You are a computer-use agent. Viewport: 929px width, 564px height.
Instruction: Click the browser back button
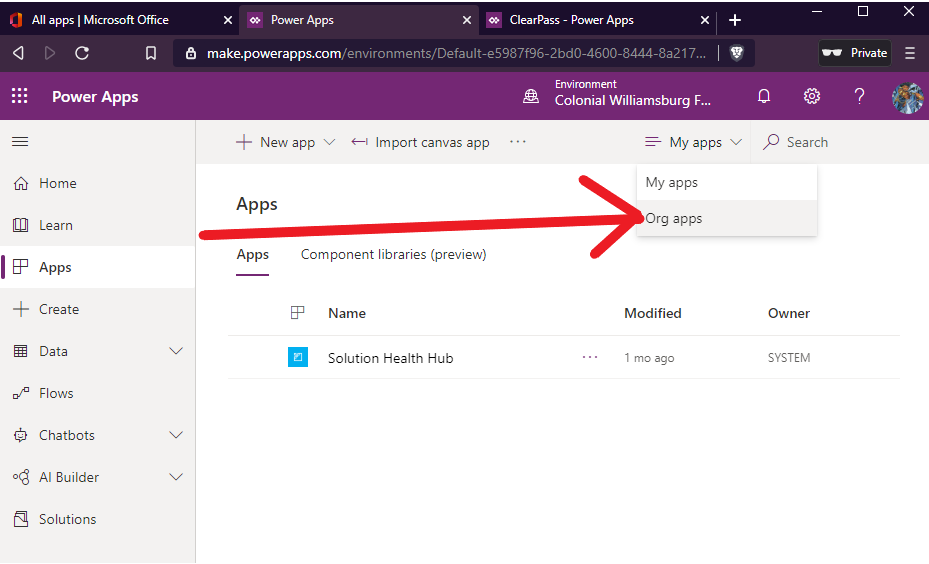click(18, 53)
